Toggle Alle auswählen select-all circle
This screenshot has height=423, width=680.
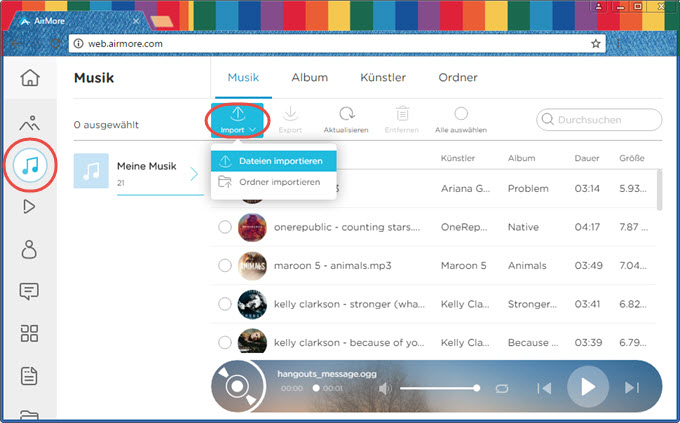pos(461,114)
